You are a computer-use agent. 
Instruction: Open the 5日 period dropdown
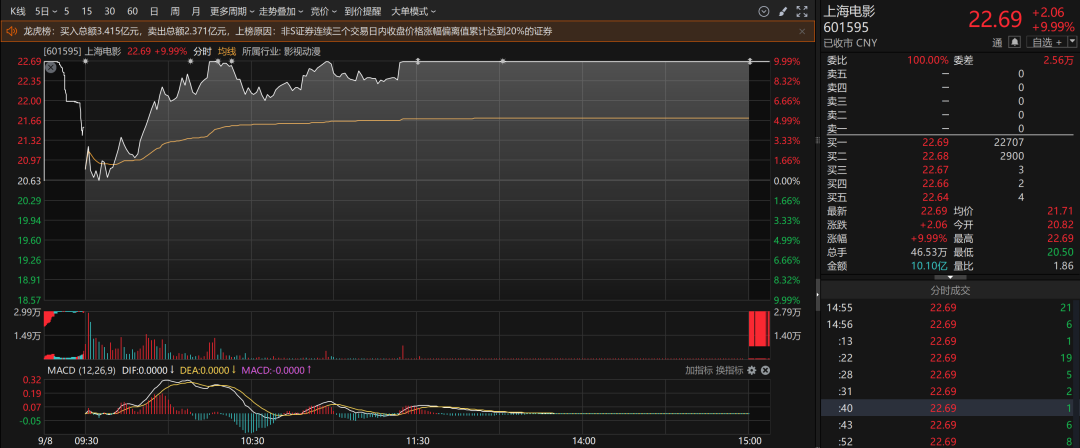coord(45,12)
